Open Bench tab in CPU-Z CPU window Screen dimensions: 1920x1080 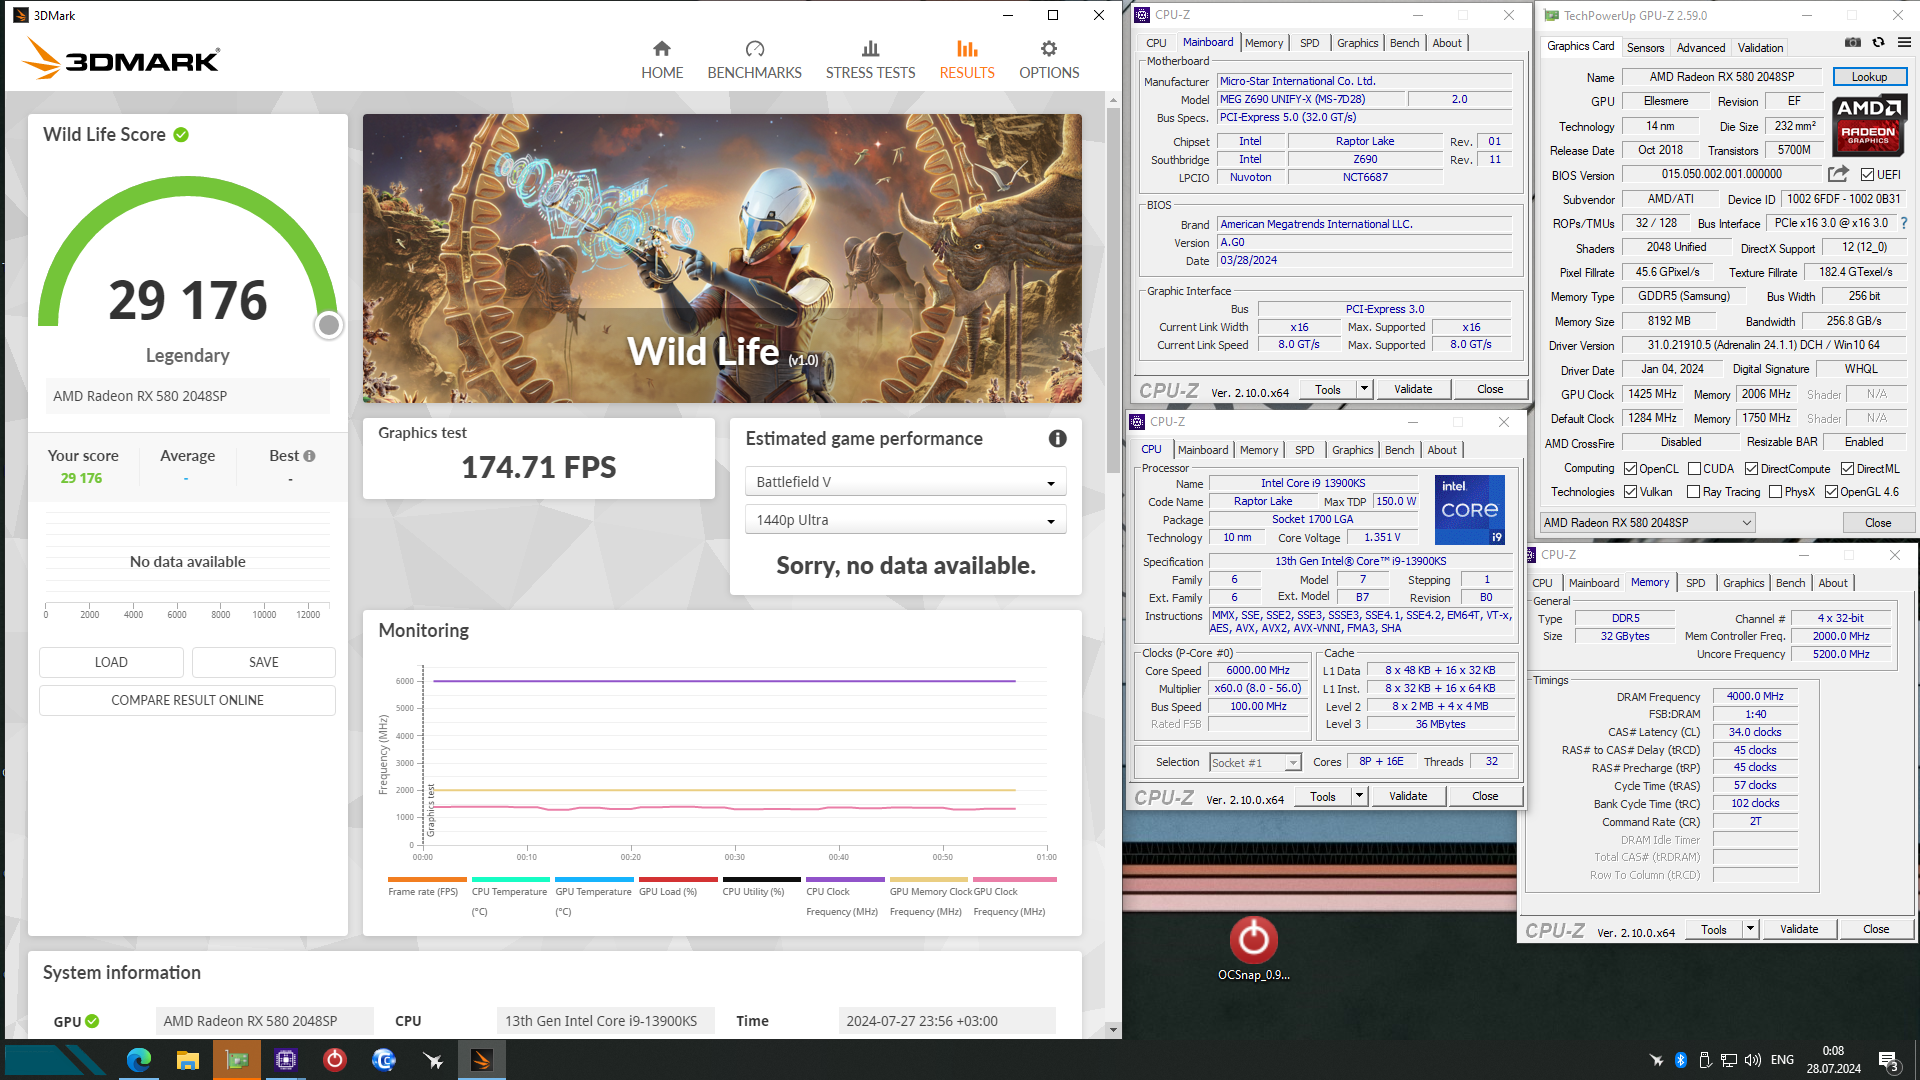point(1399,450)
